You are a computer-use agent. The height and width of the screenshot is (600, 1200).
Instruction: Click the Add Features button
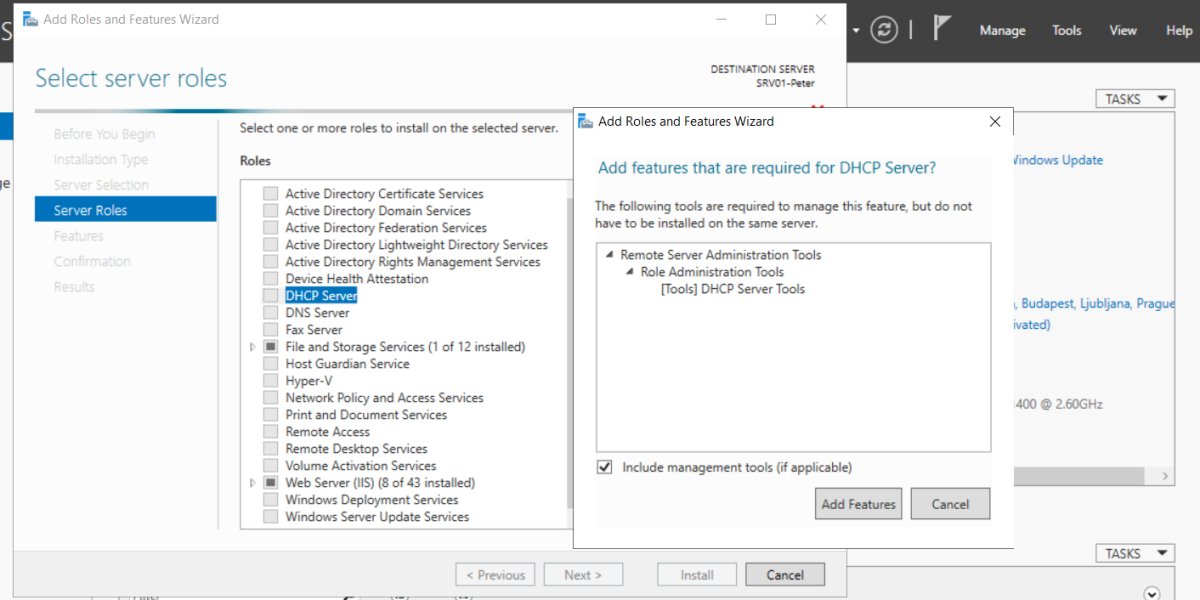(858, 504)
